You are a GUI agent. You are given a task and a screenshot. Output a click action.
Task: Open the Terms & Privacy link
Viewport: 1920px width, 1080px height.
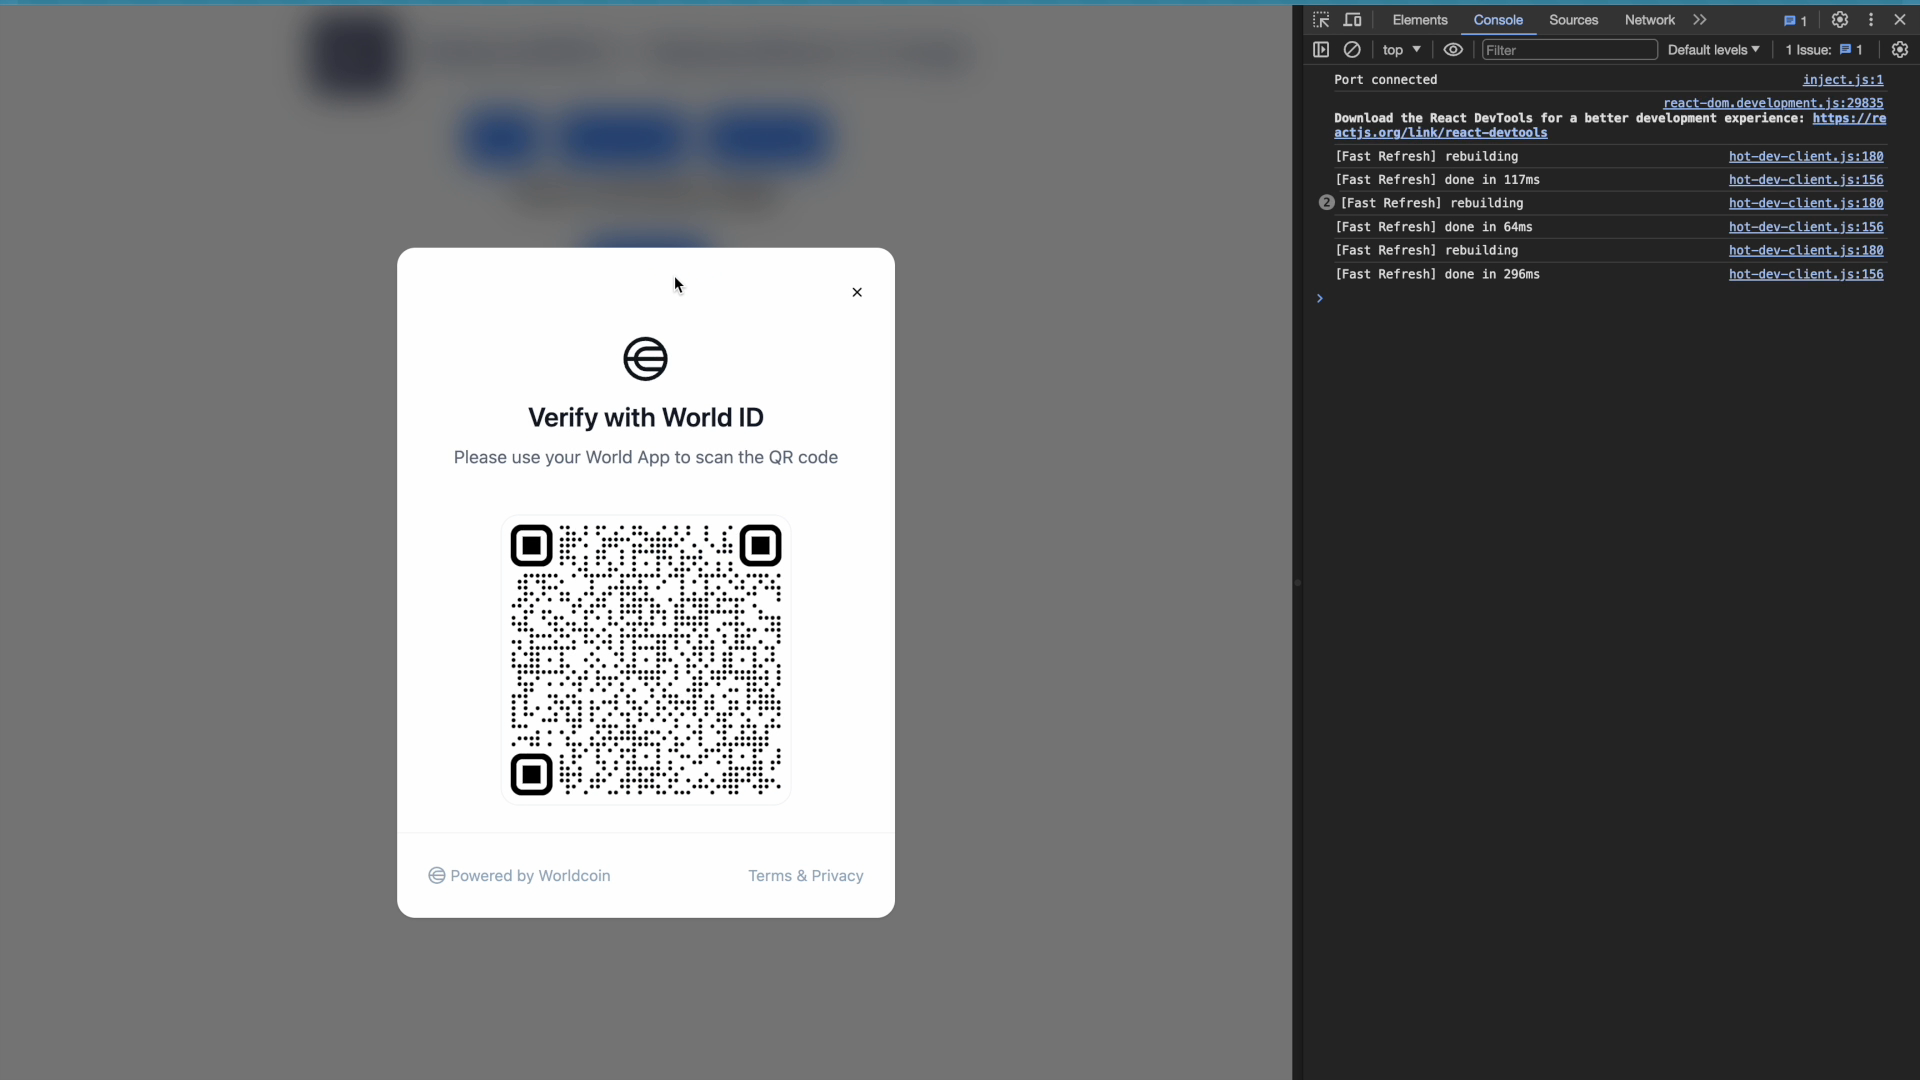click(806, 876)
